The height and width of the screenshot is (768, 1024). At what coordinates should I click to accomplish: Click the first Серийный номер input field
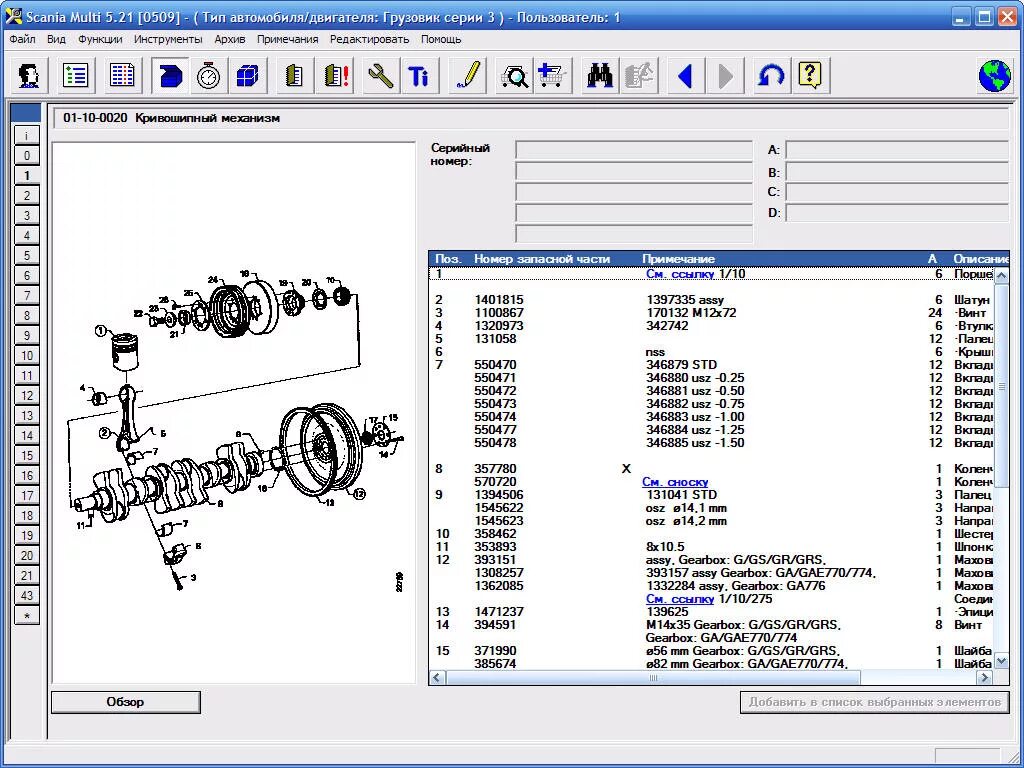tap(634, 150)
